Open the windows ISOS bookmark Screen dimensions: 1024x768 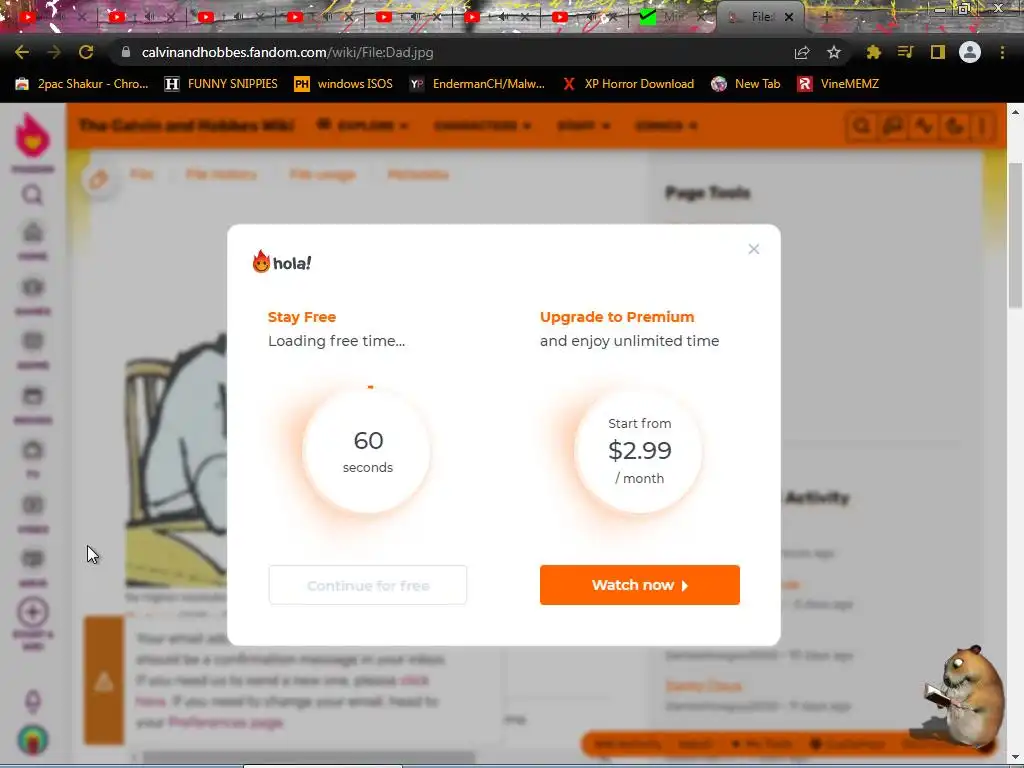coord(344,84)
